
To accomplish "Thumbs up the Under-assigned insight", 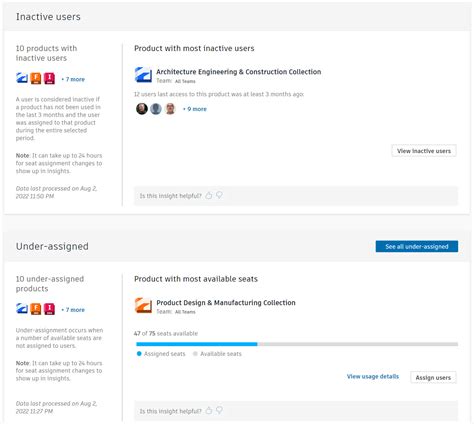I will pos(209,411).
